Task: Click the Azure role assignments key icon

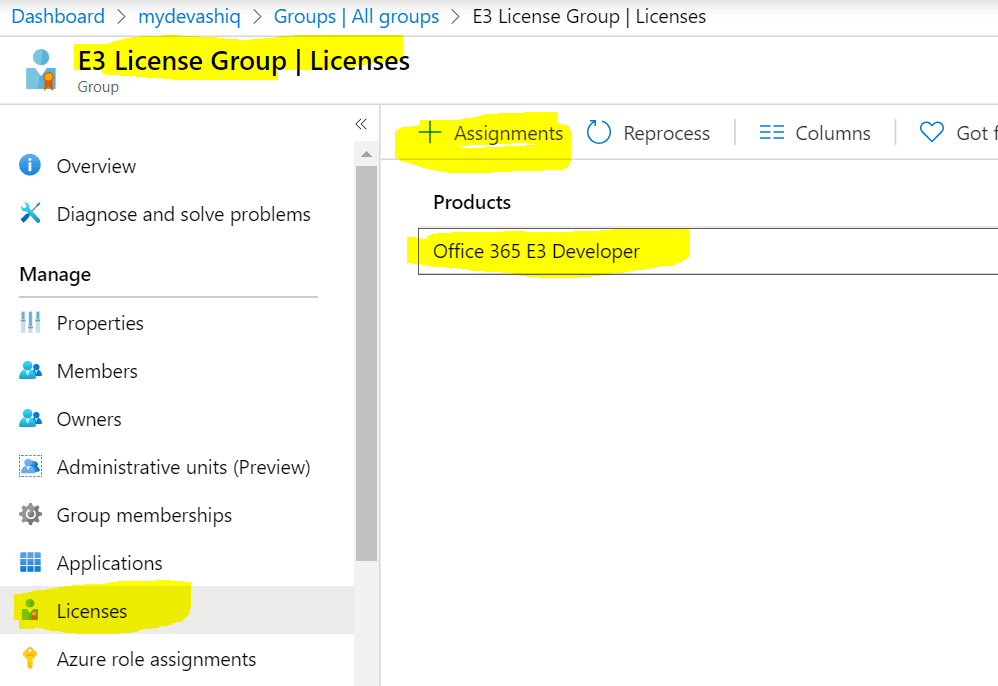Action: click(30, 659)
